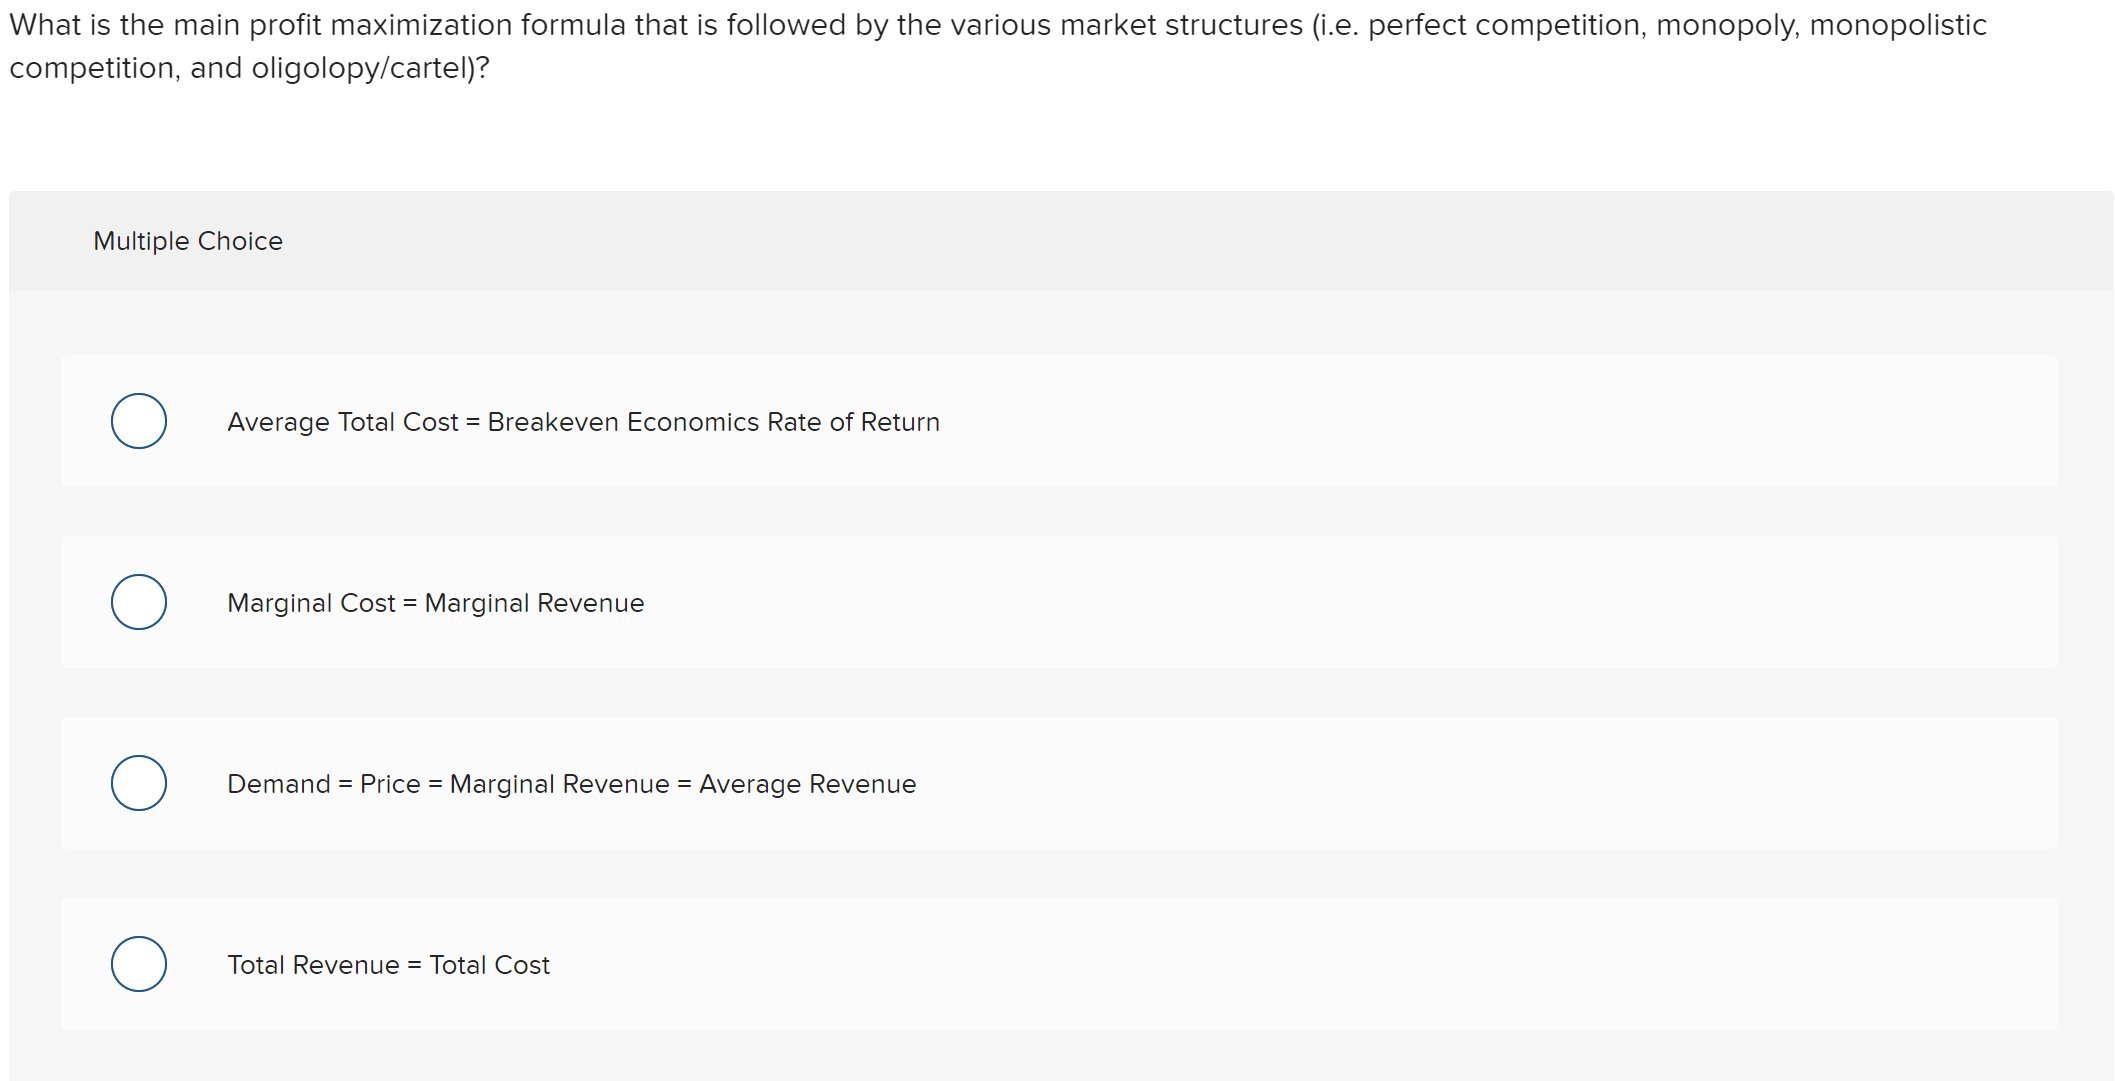Click the answer text Marginal Cost = Marginal Revenue
This screenshot has width=2115, height=1081.
[435, 602]
